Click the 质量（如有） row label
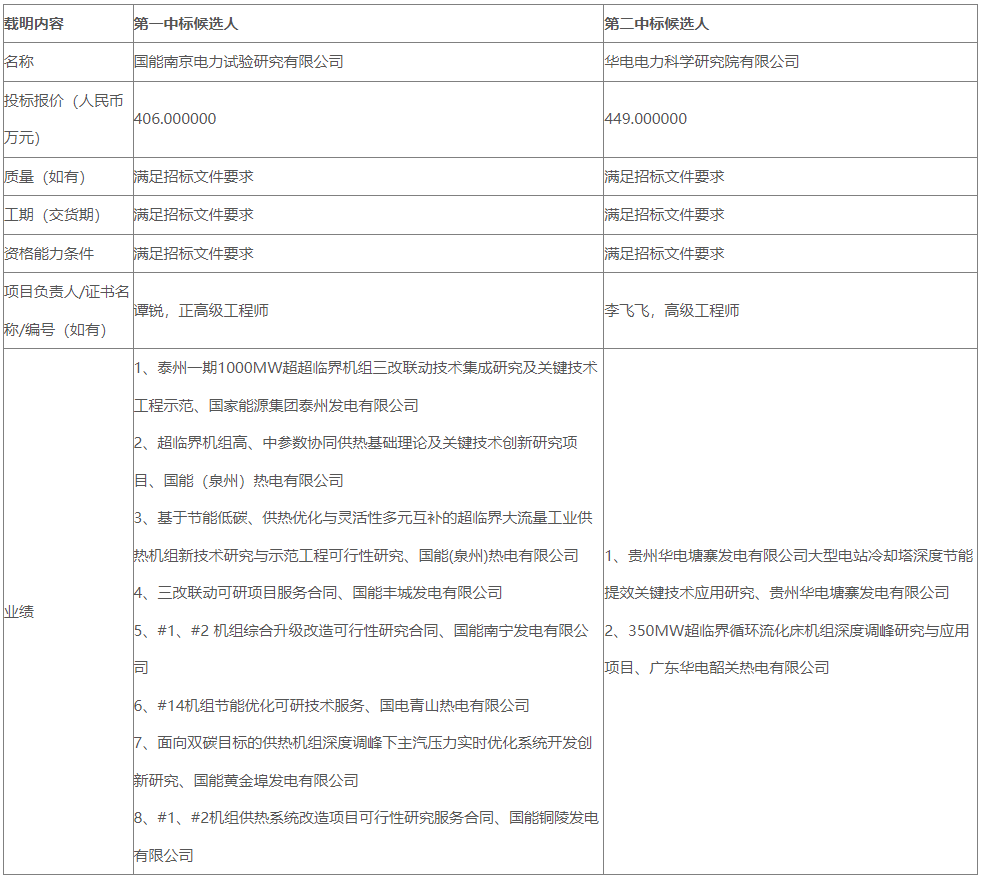This screenshot has width=982, height=878. (45, 177)
